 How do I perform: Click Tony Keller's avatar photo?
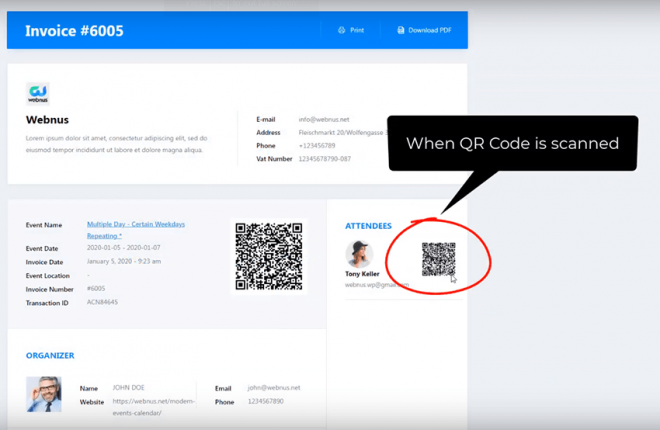(x=359, y=254)
